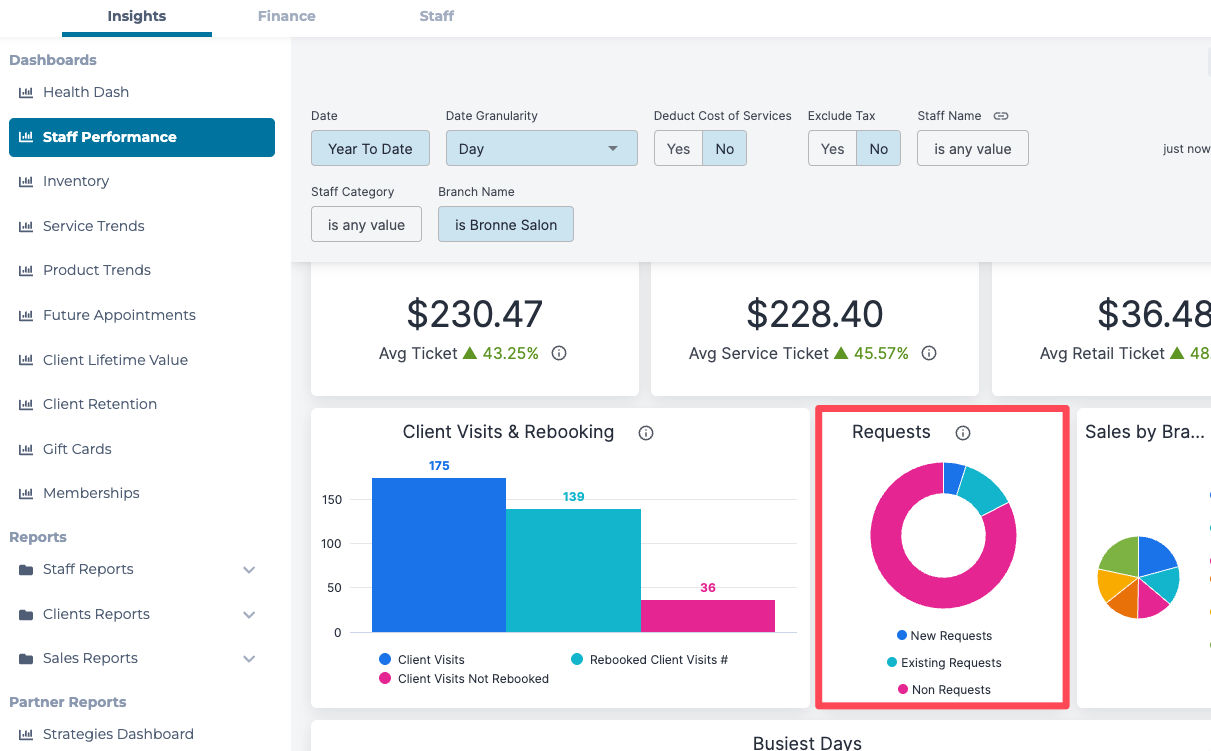This screenshot has width=1211, height=751.
Task: Switch to the Finance tab
Action: coord(286,16)
